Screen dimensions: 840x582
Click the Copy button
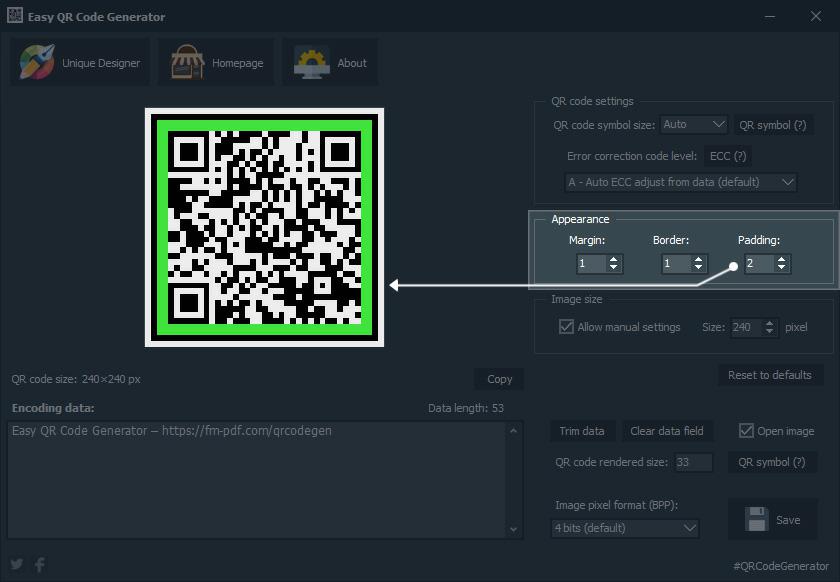[x=499, y=379]
